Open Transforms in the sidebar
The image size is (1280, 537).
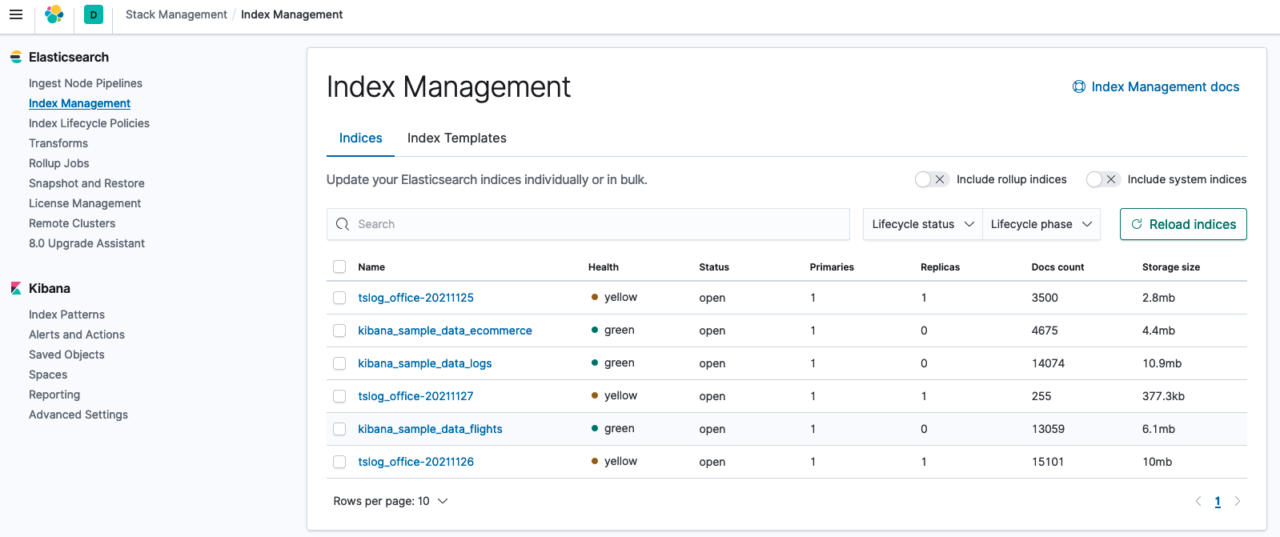[58, 143]
